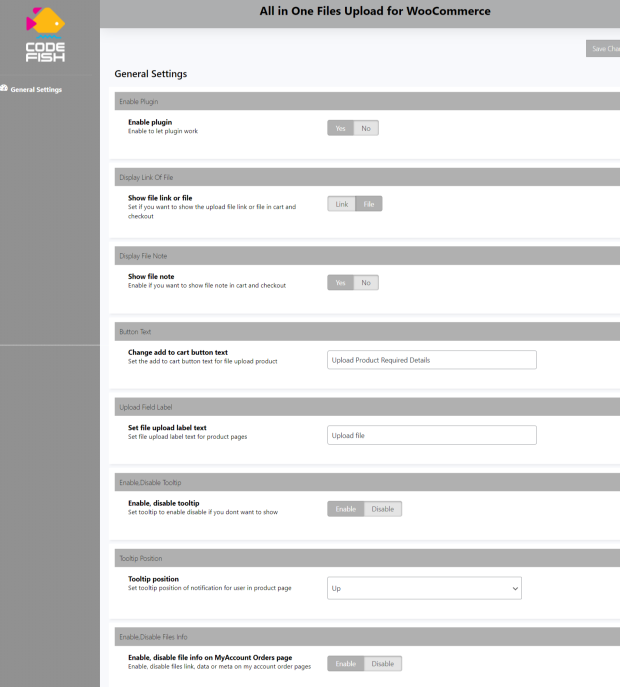The image size is (620, 687).
Task: Click the 'All in One Files Upload for WooCommerce' title
Action: (375, 11)
